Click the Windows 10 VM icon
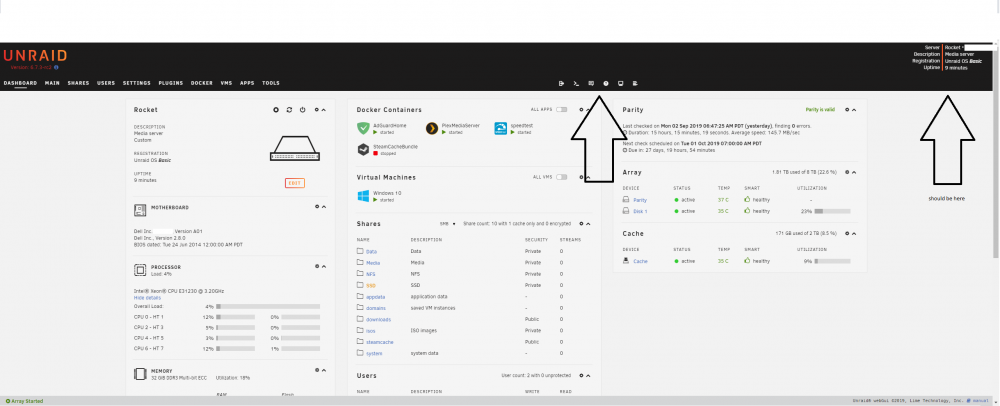Screen dimensions: 1000x406 click(x=364, y=196)
